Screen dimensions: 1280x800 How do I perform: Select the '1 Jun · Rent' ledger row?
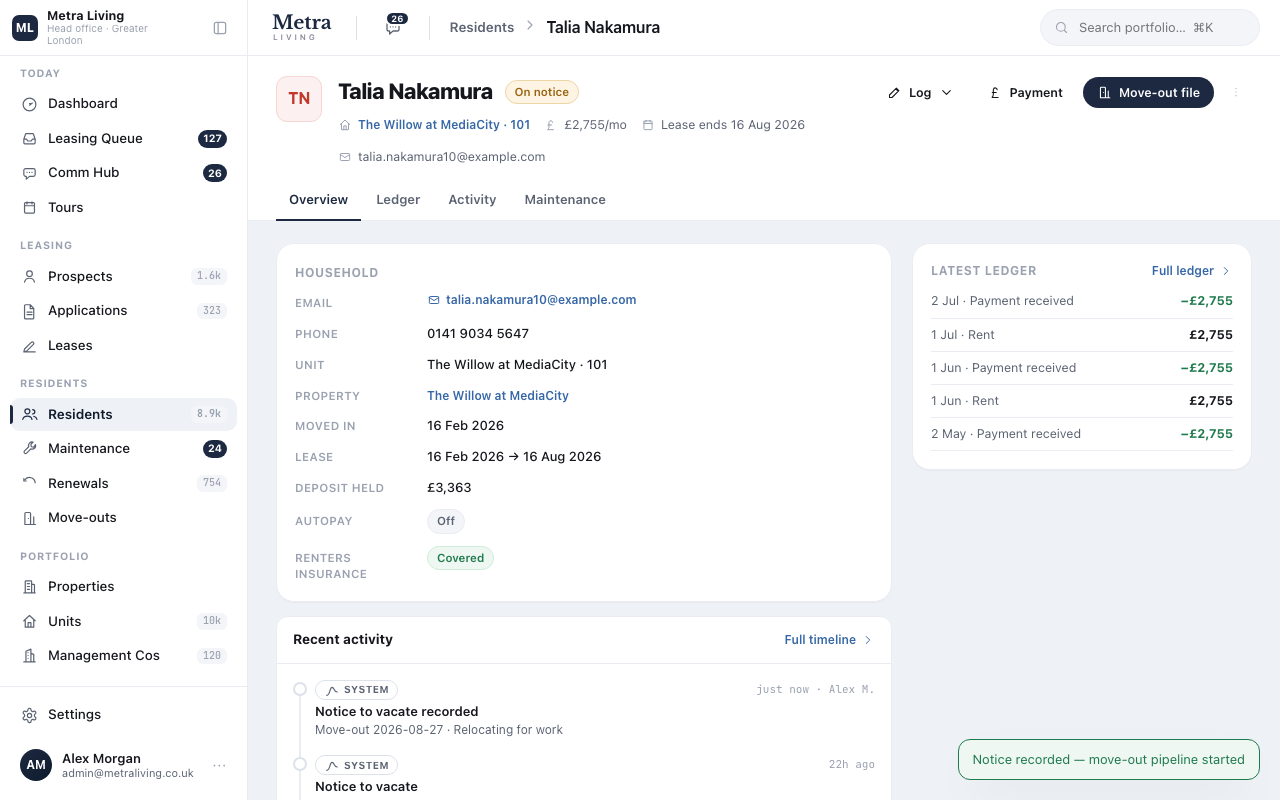(x=1082, y=401)
